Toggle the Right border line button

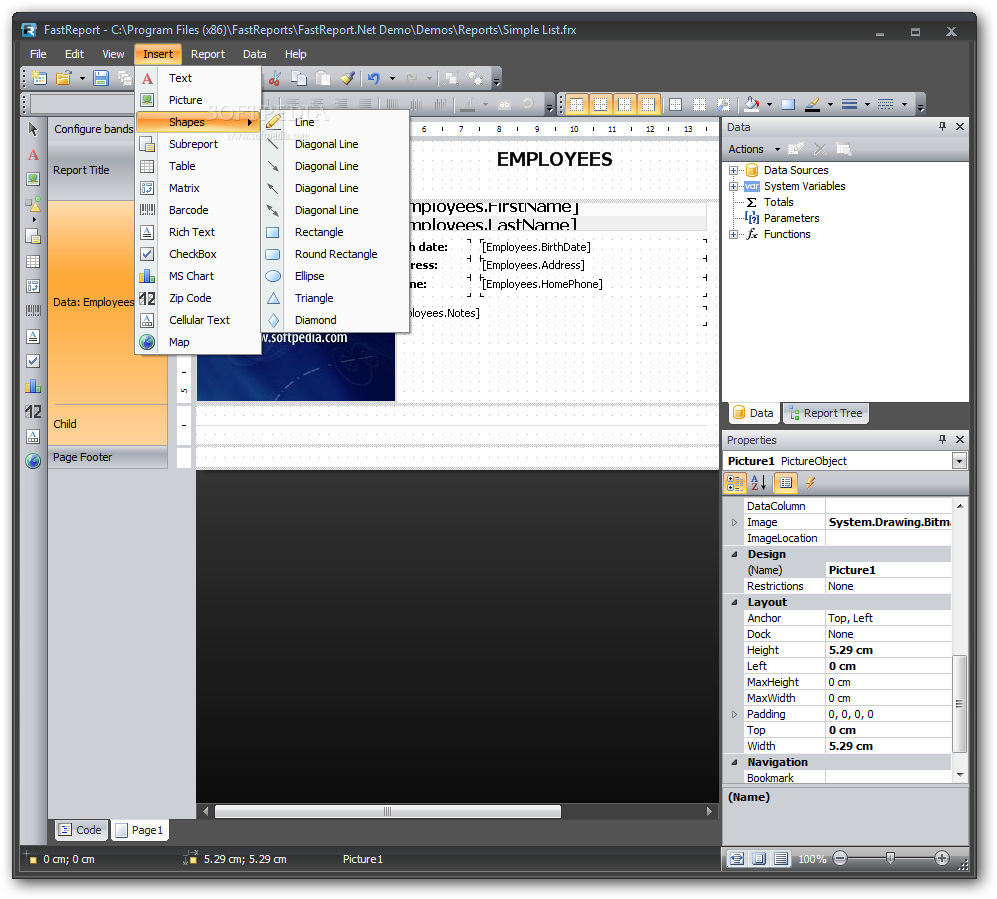[649, 104]
